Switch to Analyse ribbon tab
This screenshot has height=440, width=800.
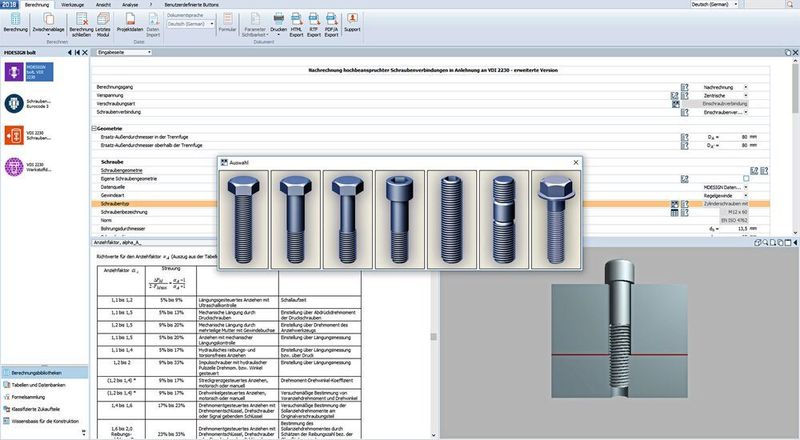click(x=130, y=5)
